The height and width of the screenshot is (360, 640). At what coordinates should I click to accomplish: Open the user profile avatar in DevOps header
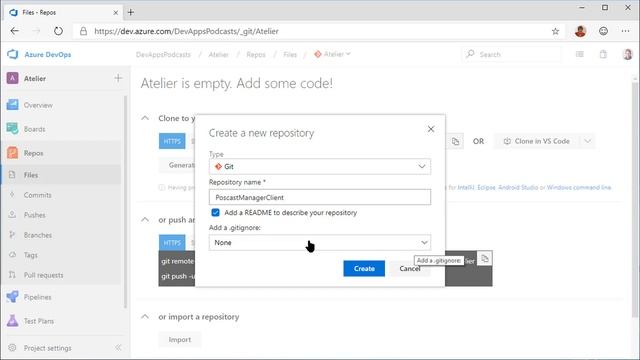pyautogui.click(x=628, y=54)
